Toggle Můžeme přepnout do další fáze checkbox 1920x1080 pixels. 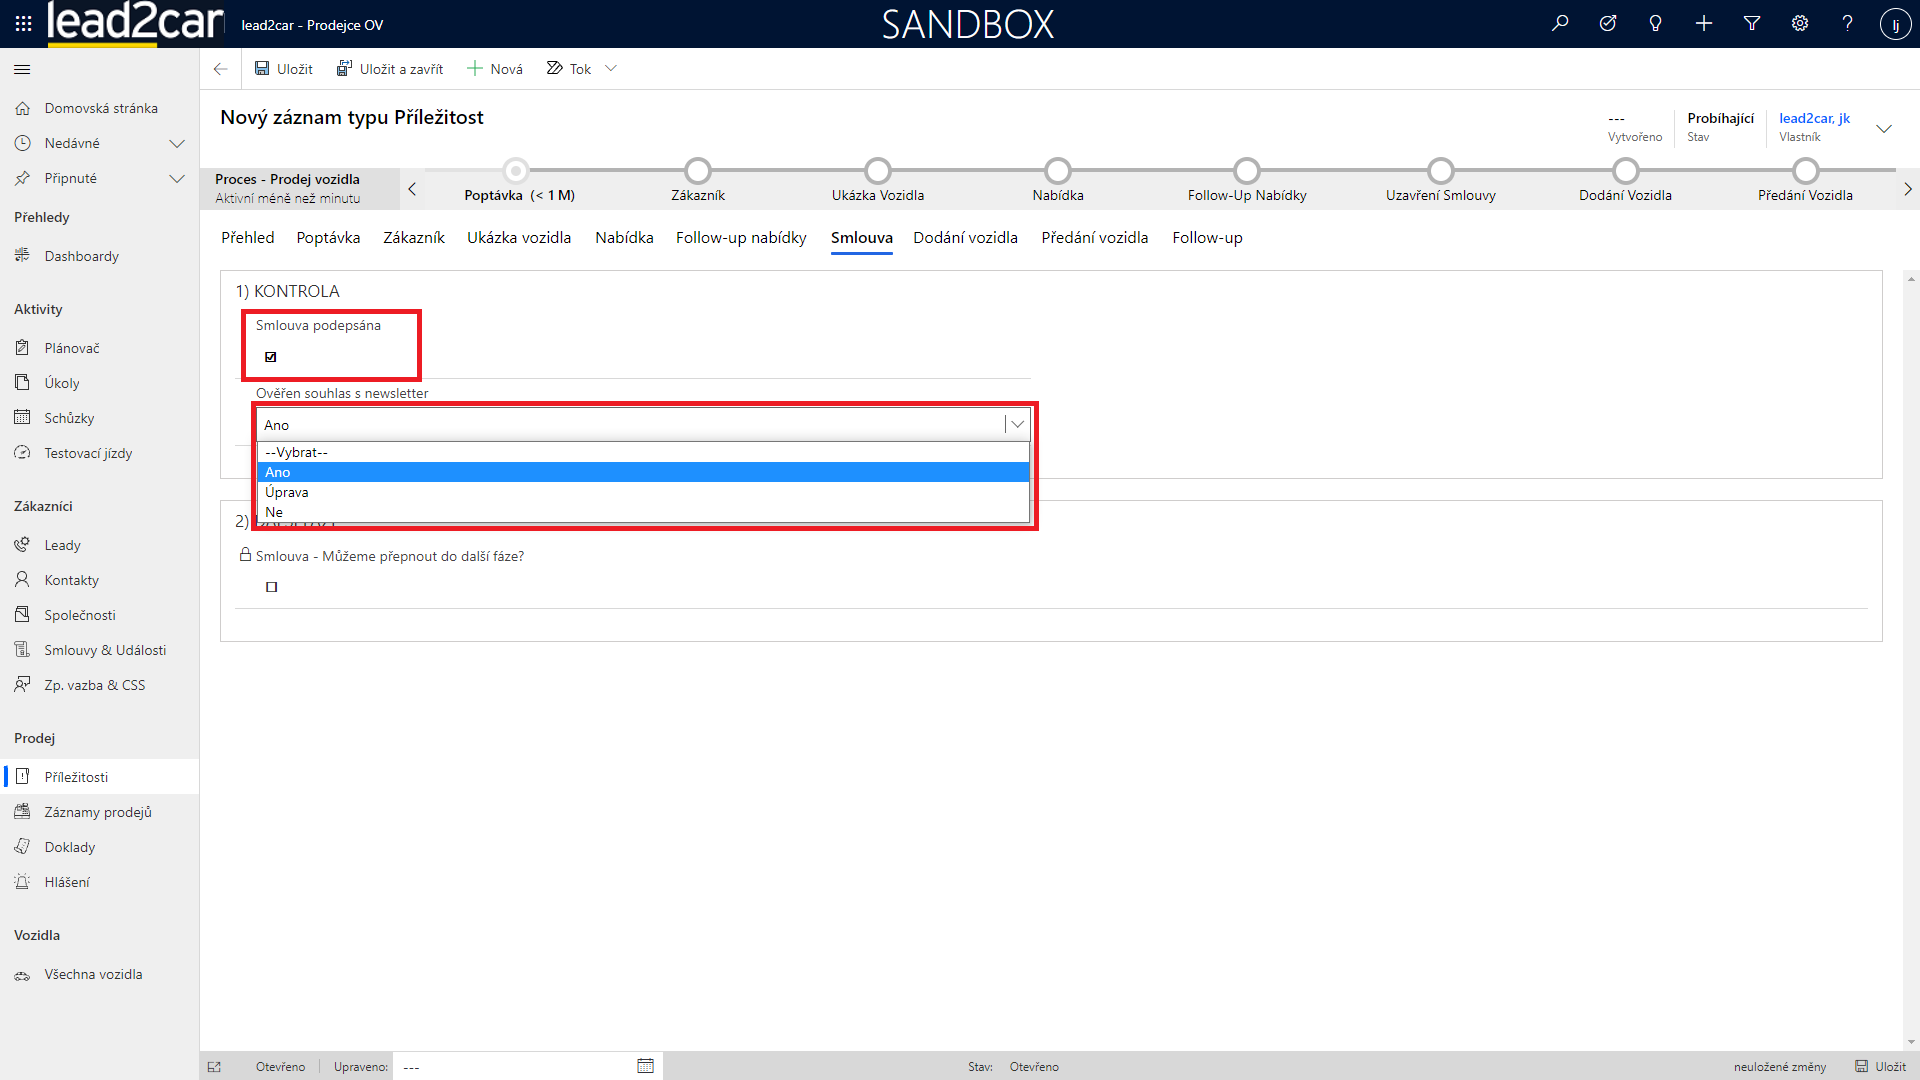click(271, 587)
